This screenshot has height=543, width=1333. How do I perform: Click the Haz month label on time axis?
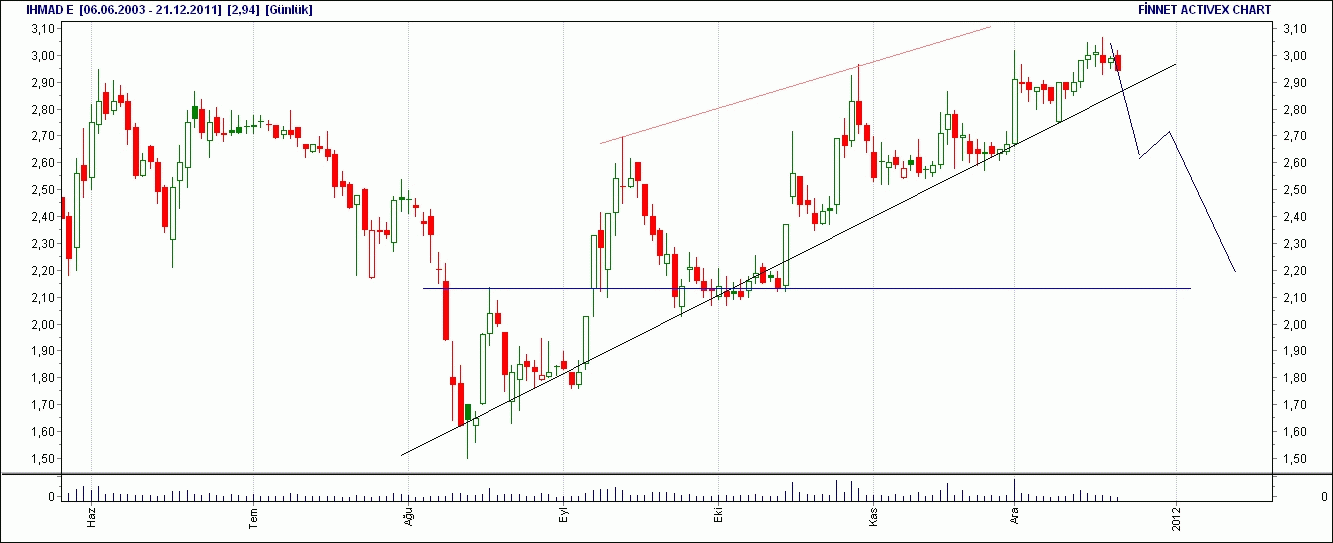click(90, 520)
